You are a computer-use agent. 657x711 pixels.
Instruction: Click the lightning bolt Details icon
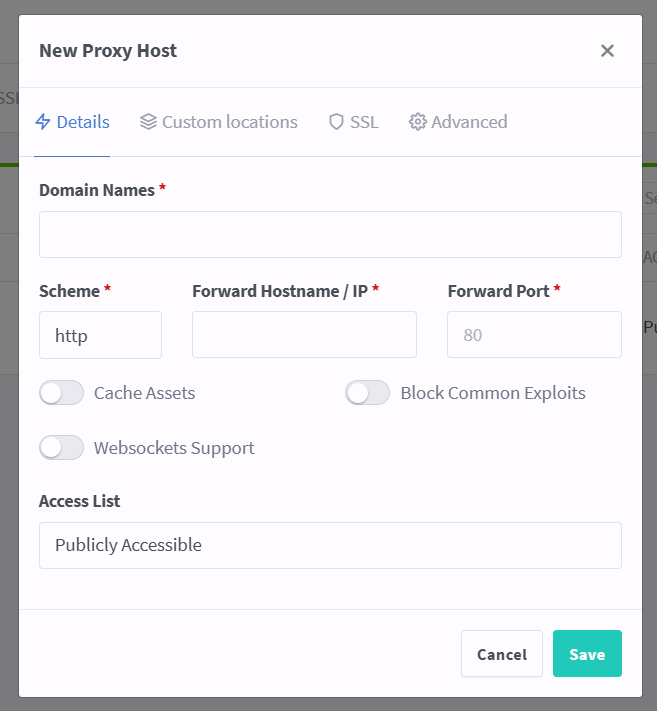coord(43,122)
